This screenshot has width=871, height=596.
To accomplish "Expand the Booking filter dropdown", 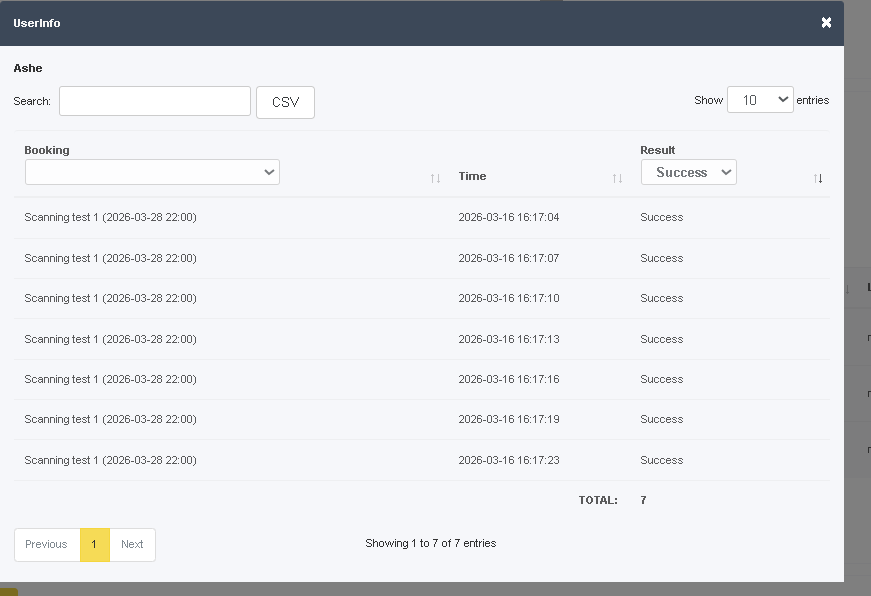I will pyautogui.click(x=152, y=172).
